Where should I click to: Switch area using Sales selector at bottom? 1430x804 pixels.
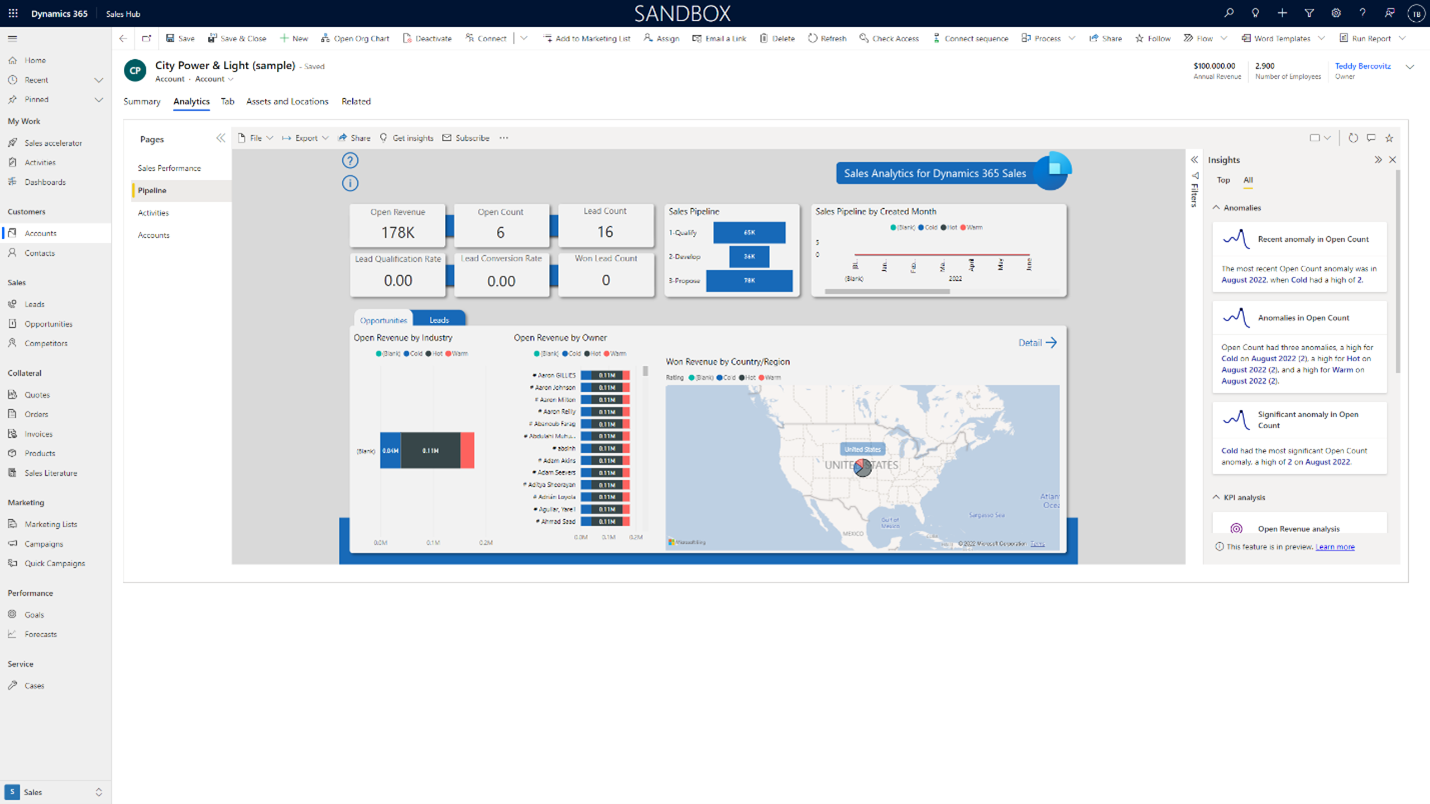[55, 792]
